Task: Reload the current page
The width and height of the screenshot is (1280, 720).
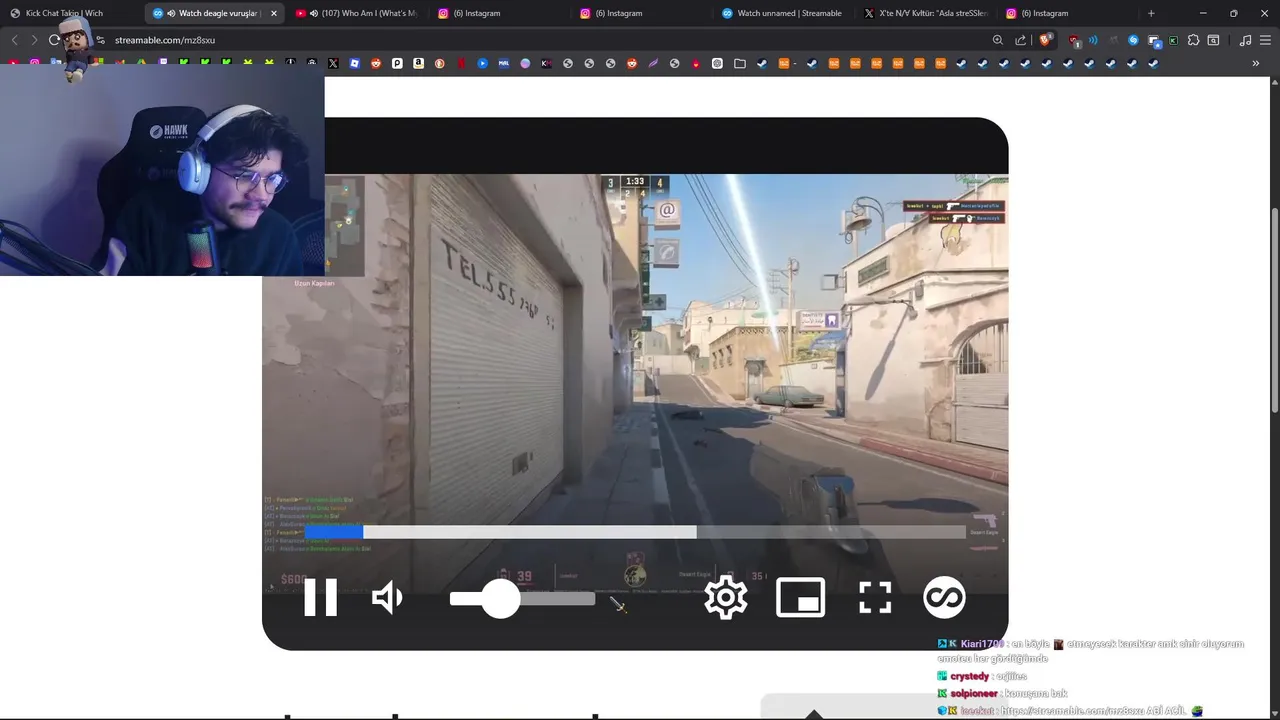Action: point(54,40)
